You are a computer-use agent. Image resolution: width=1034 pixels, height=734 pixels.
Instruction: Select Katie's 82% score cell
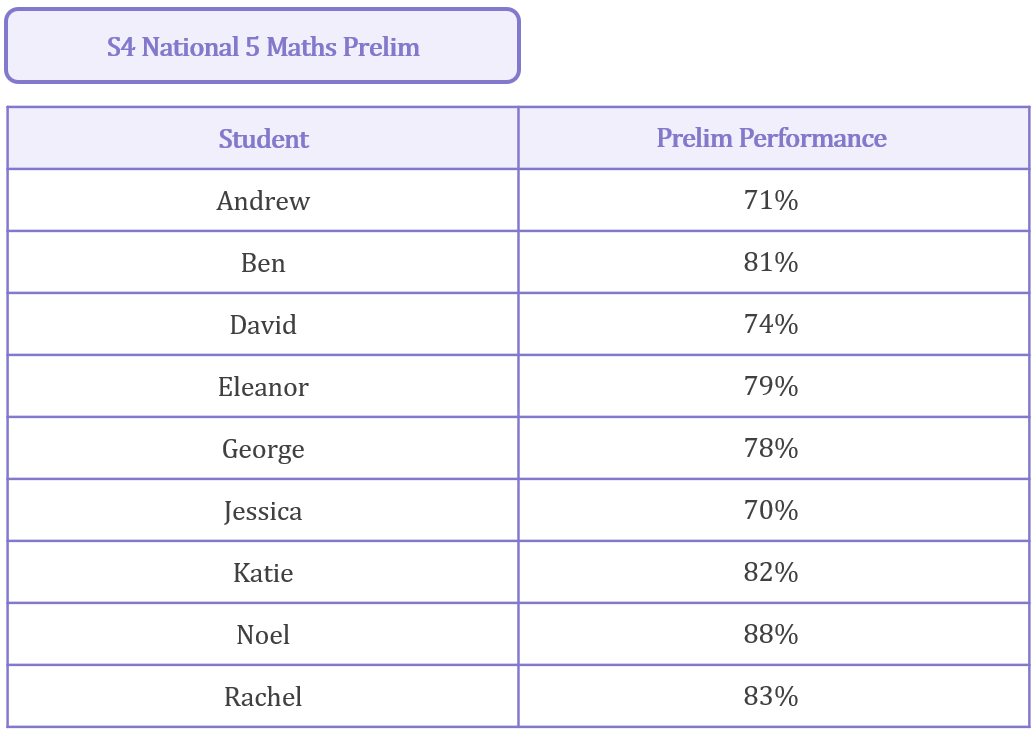click(x=771, y=573)
